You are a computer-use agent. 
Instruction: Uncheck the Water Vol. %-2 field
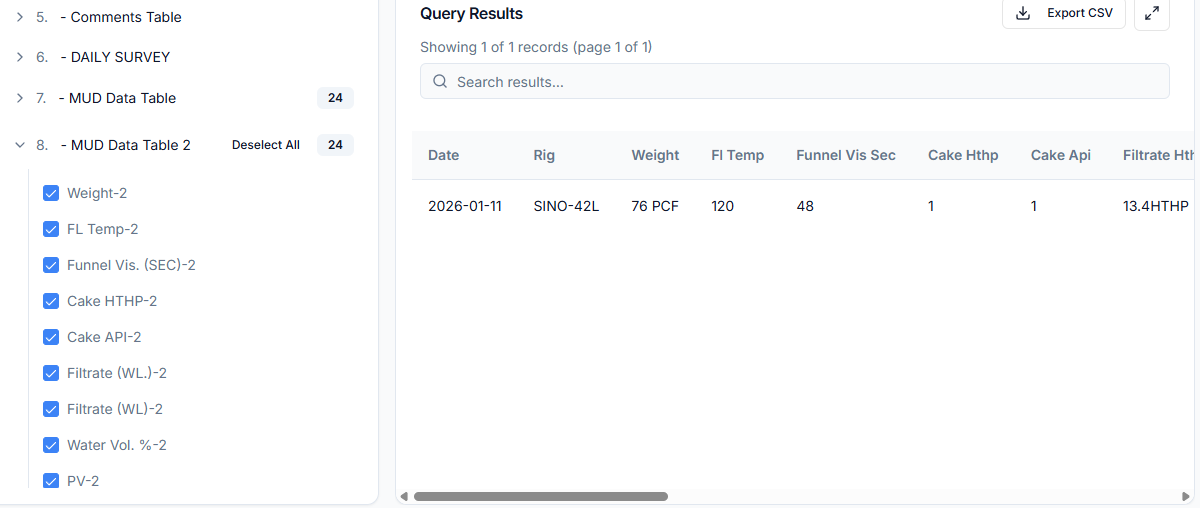pos(52,445)
